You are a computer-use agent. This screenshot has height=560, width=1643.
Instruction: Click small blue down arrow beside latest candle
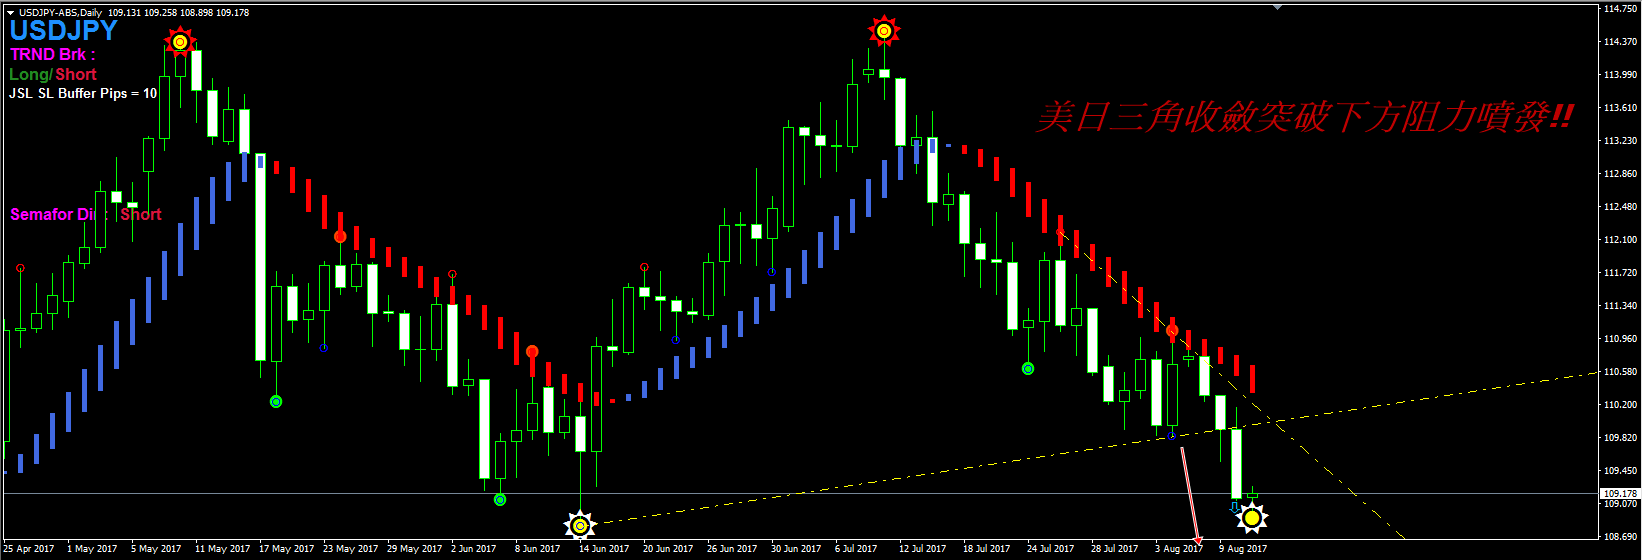click(x=1234, y=508)
